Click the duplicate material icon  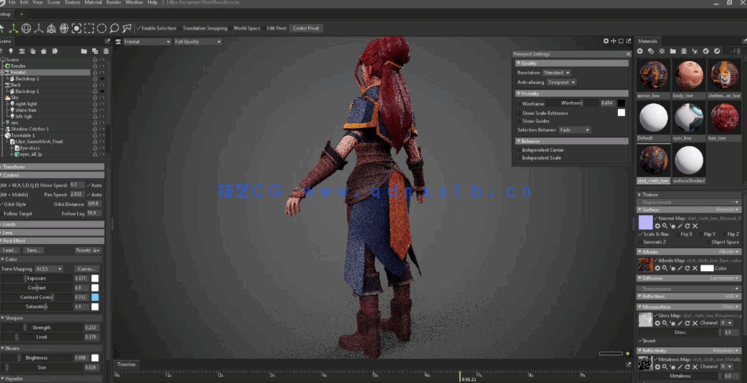(x=651, y=51)
